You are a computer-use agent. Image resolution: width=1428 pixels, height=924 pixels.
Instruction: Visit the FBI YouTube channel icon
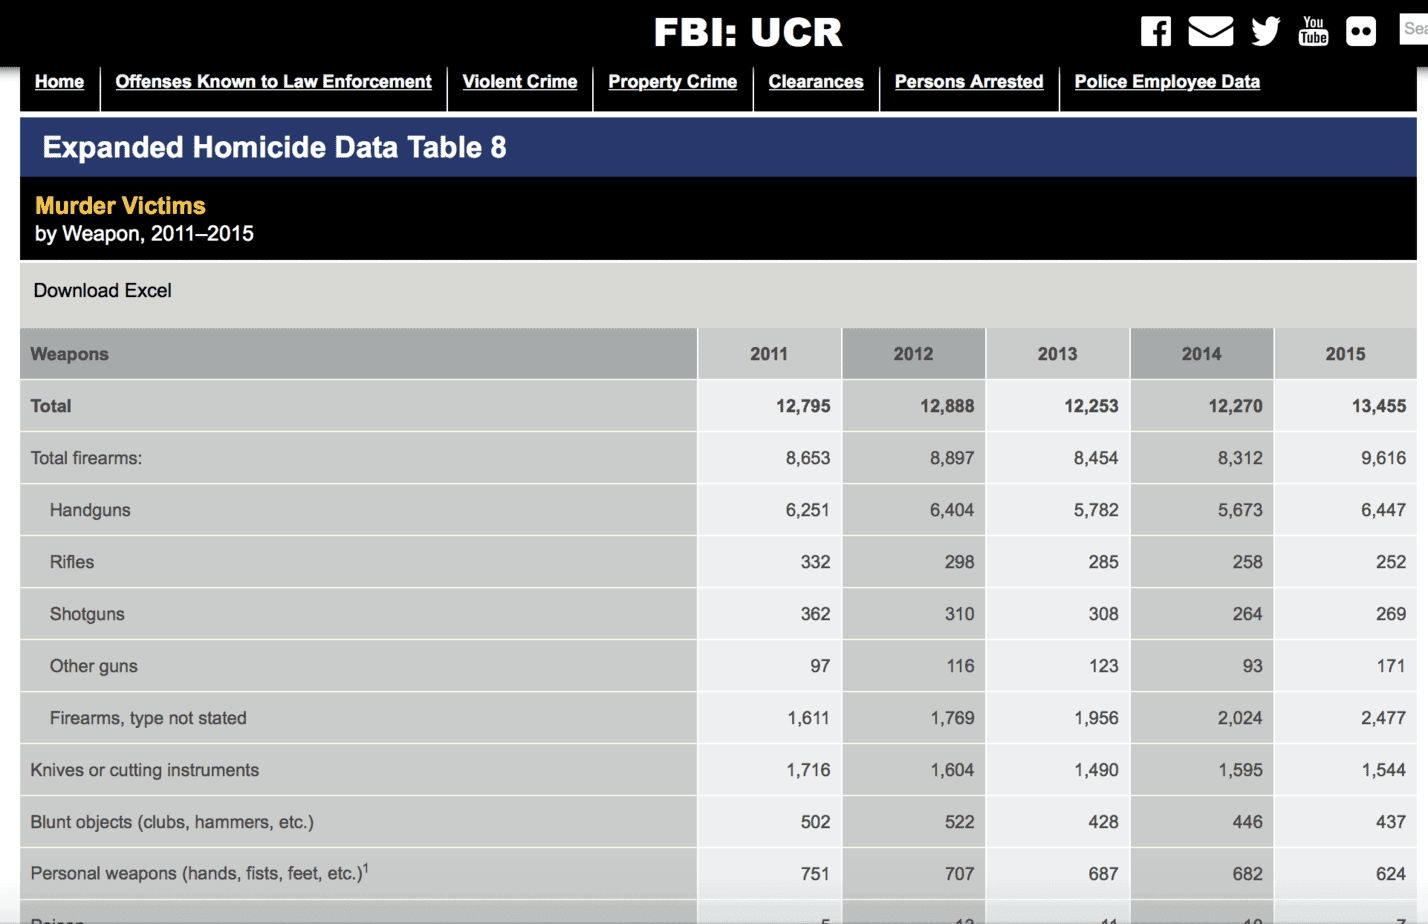tap(1313, 31)
